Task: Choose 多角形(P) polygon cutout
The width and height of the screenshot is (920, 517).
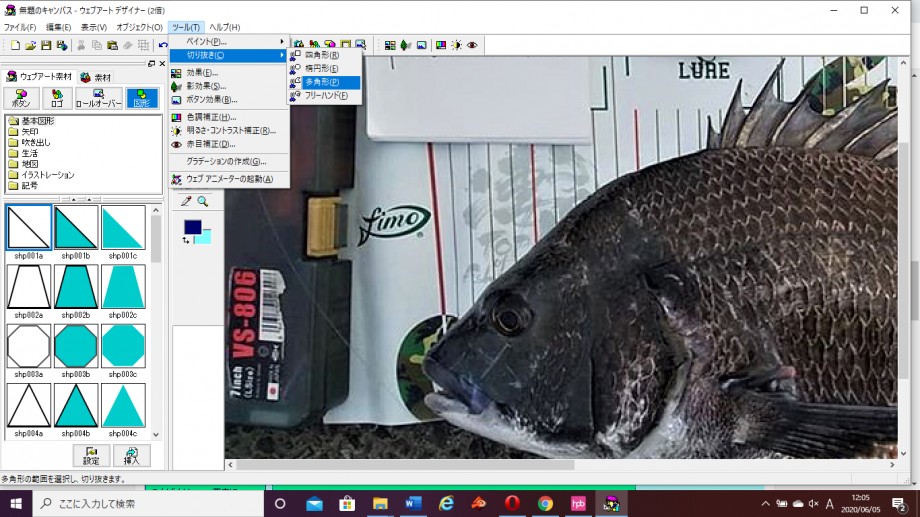Action: [324, 82]
